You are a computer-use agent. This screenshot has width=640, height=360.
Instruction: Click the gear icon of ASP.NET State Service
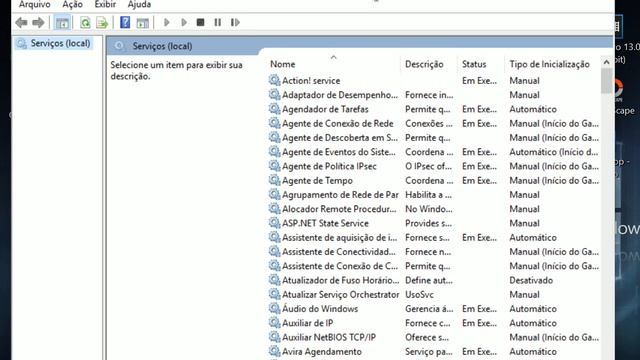[274, 223]
